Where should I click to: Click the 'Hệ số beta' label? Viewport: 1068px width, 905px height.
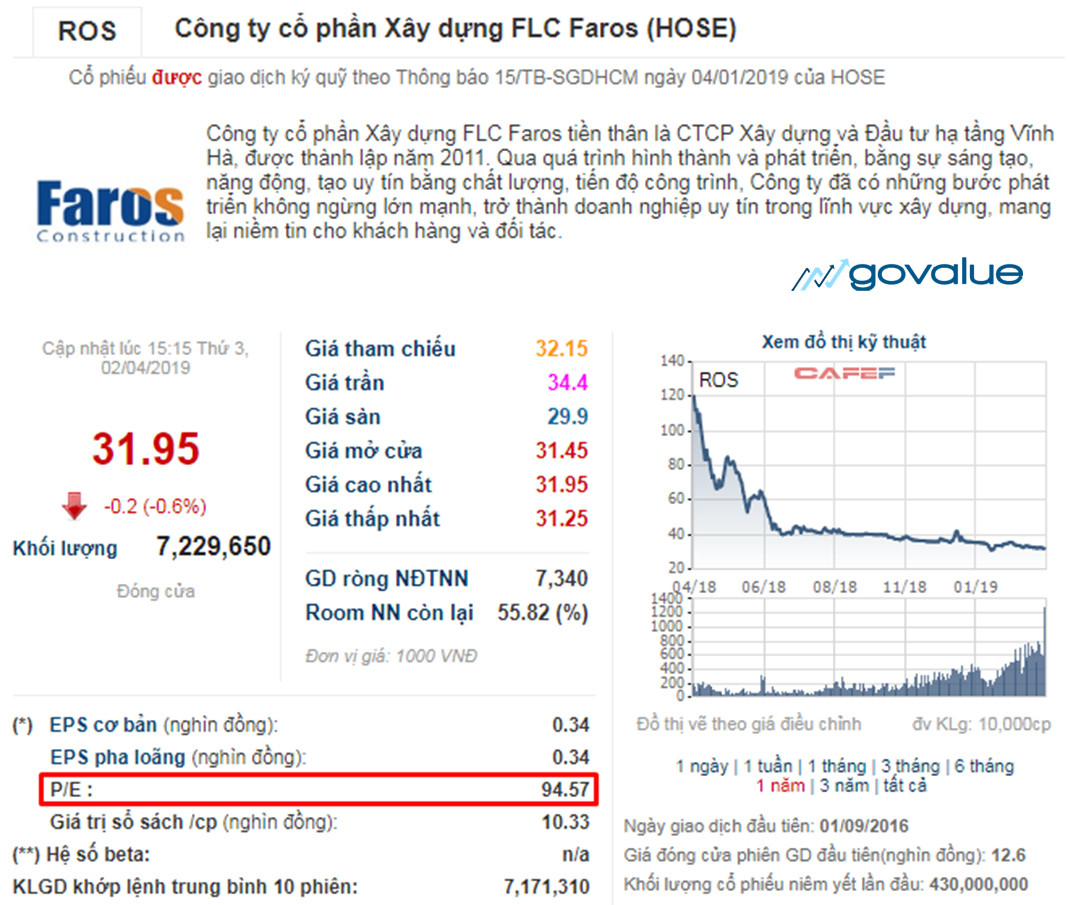click(98, 855)
